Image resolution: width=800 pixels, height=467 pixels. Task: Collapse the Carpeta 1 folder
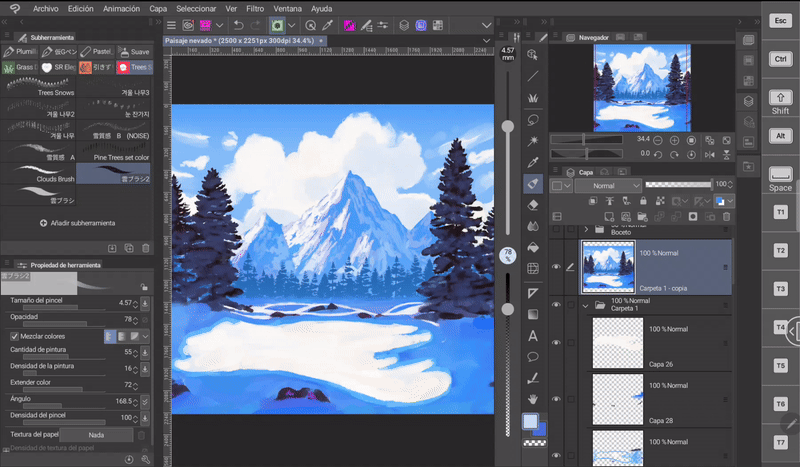coord(586,306)
